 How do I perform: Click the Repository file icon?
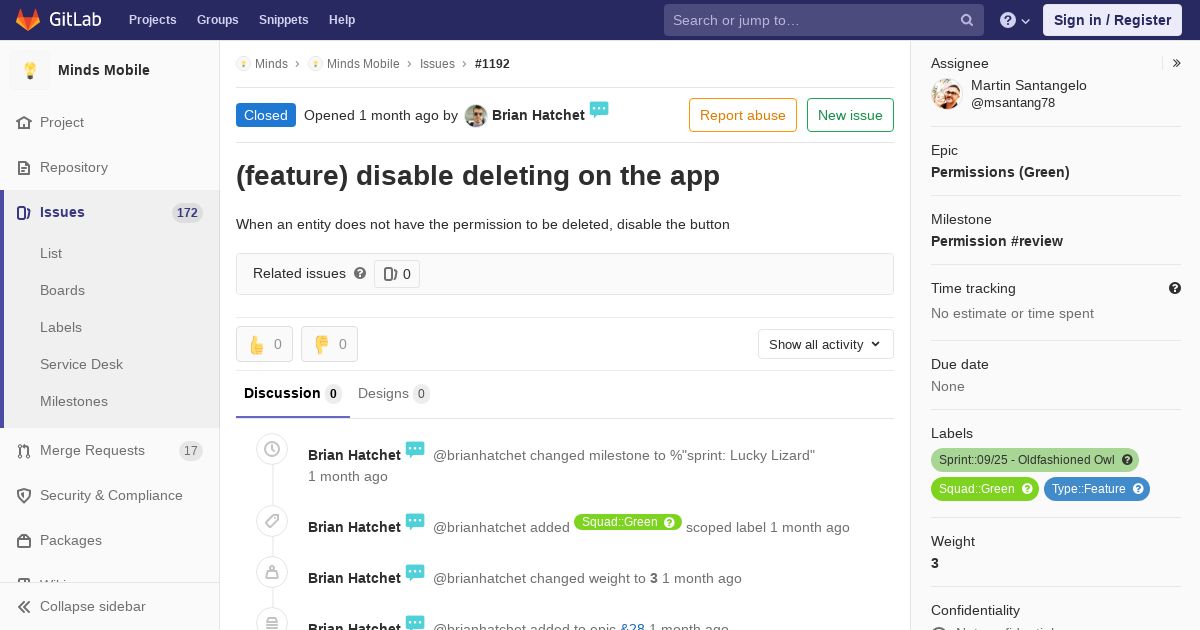pyautogui.click(x=24, y=167)
